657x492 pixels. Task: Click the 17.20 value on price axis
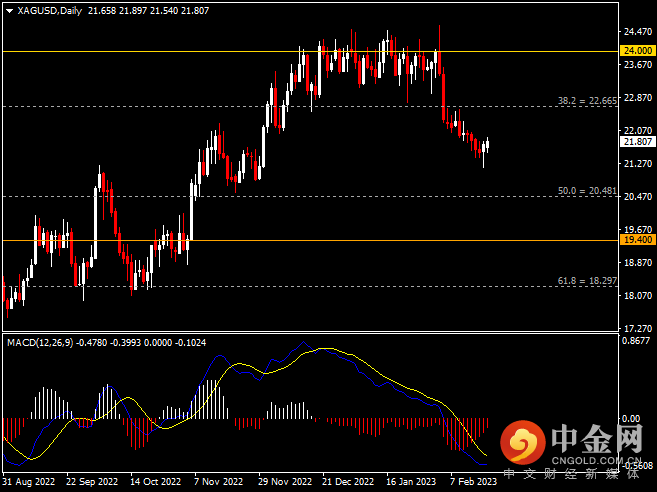click(636, 328)
